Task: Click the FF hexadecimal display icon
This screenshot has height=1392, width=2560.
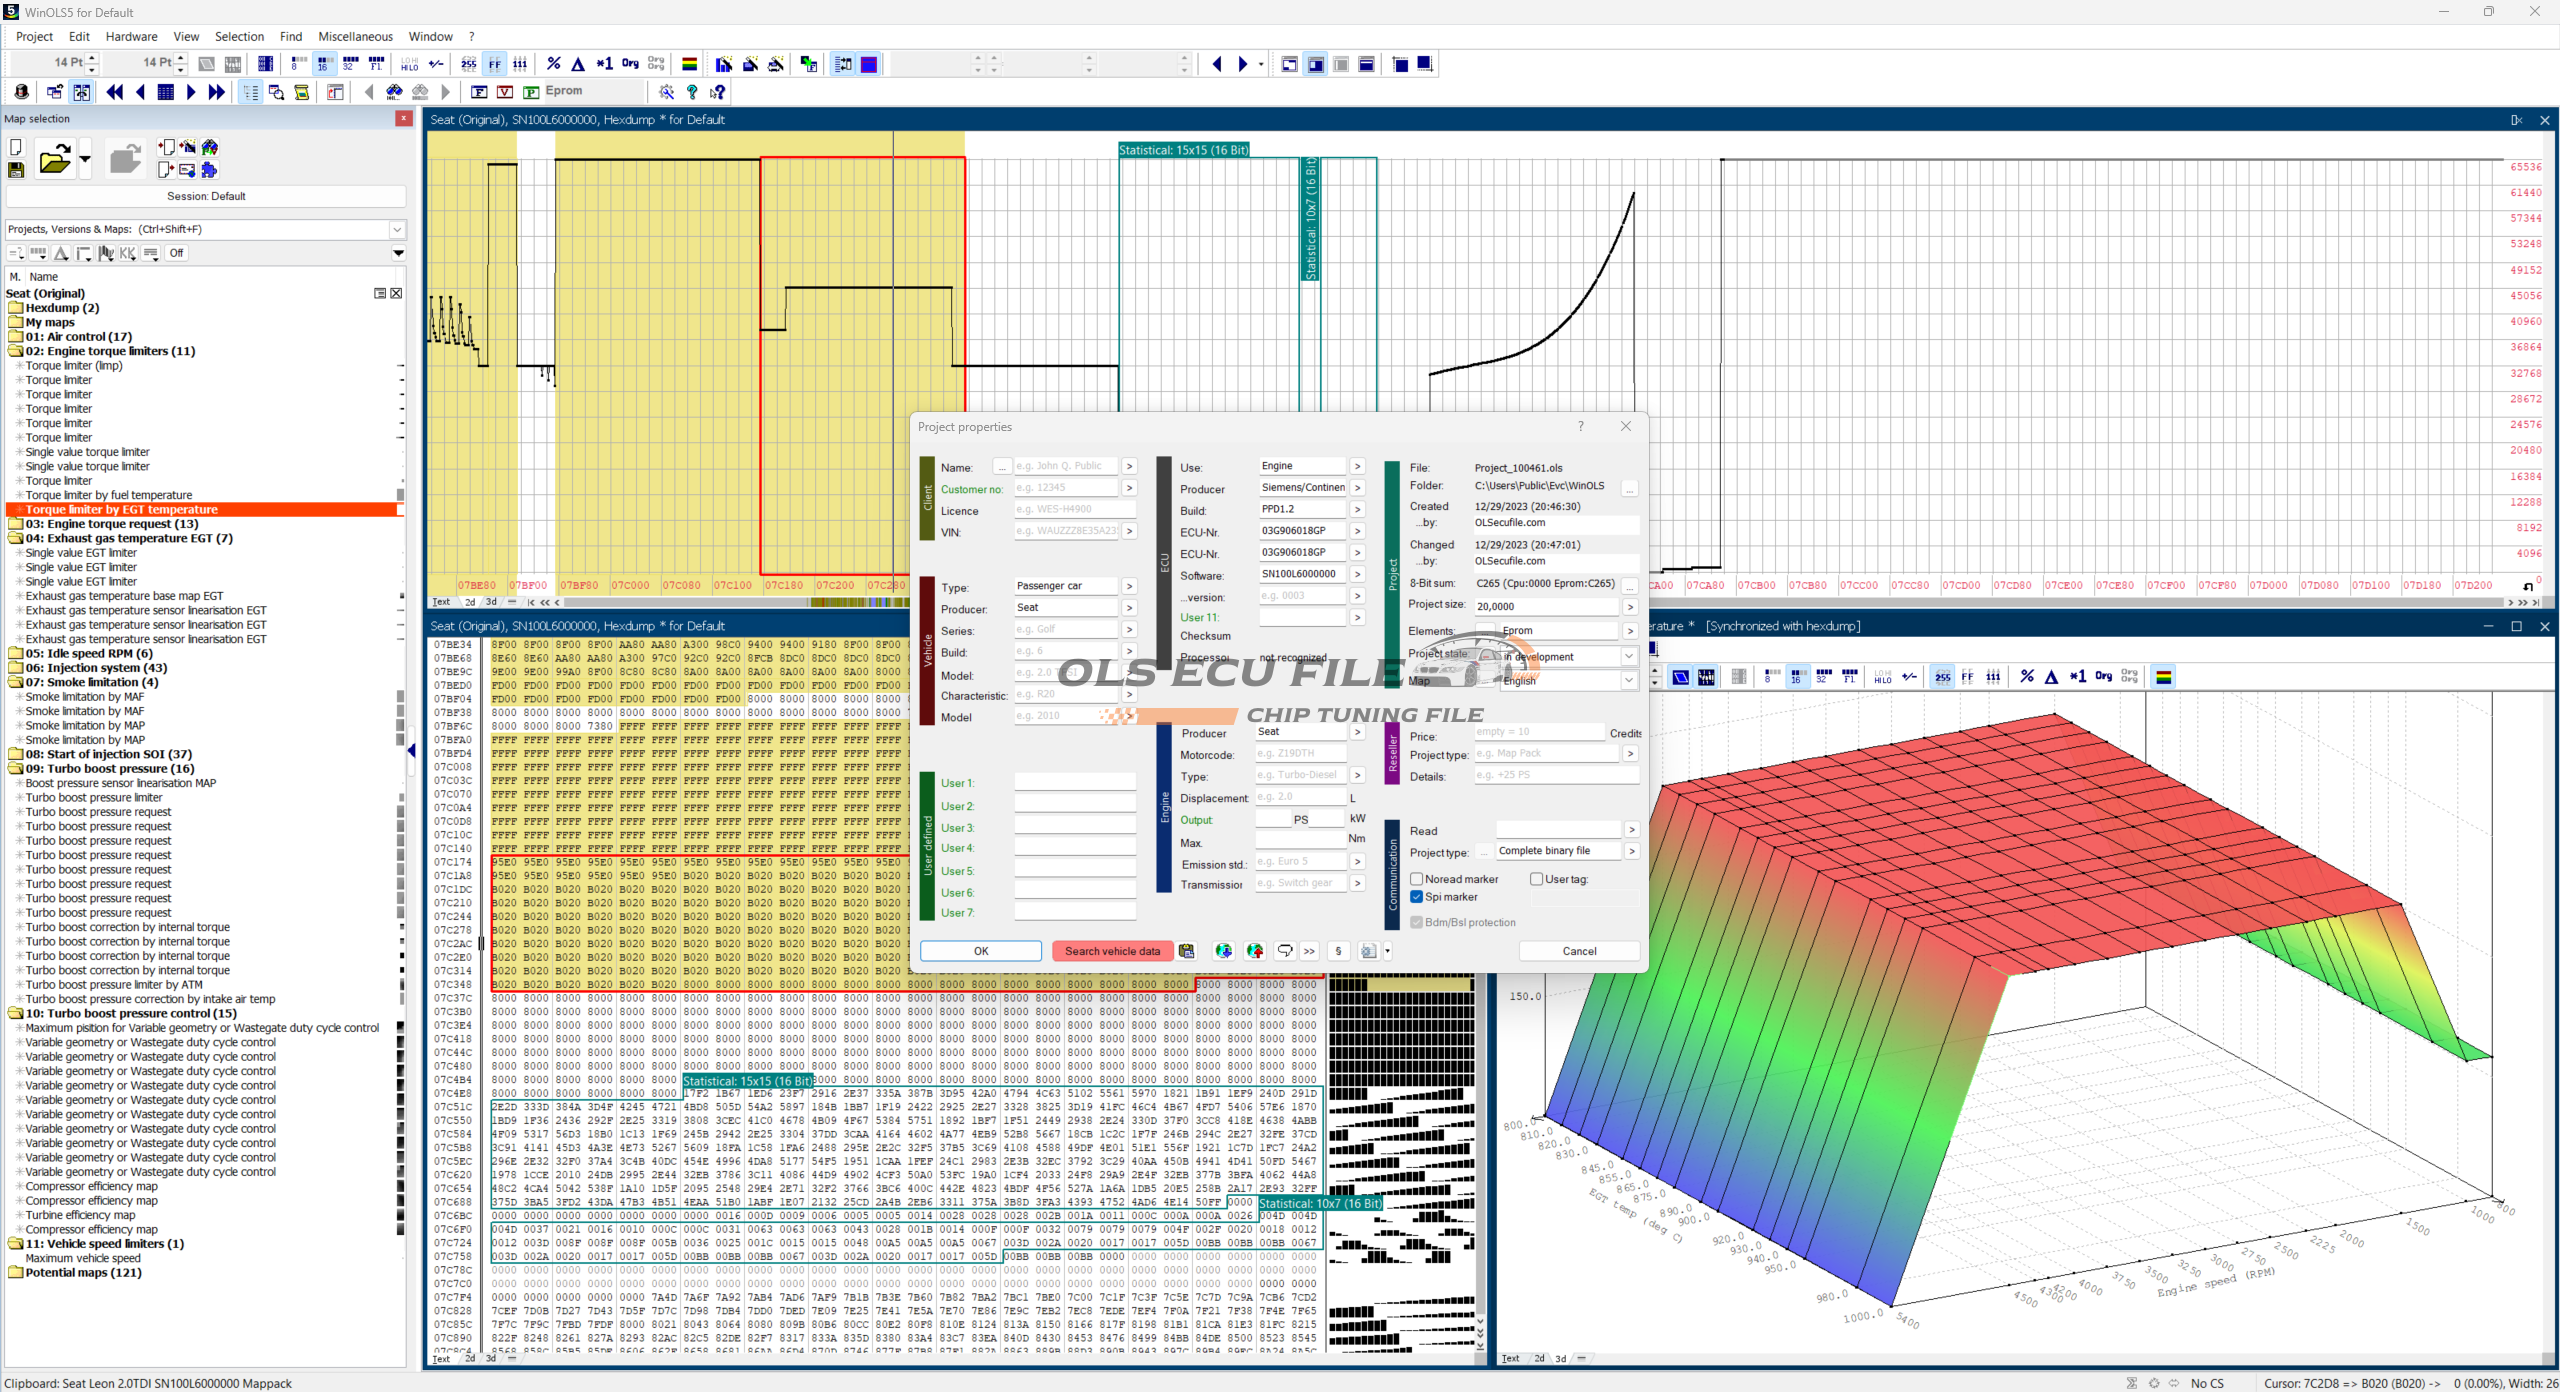Action: [x=495, y=64]
